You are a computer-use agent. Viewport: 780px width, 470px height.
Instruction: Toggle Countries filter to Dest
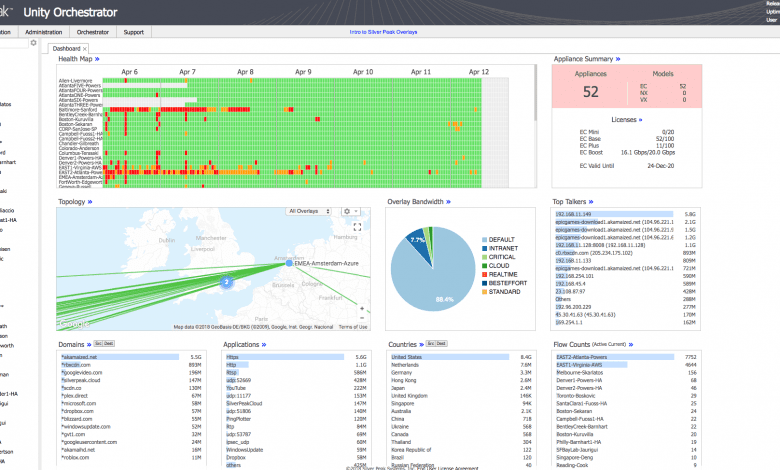click(441, 344)
